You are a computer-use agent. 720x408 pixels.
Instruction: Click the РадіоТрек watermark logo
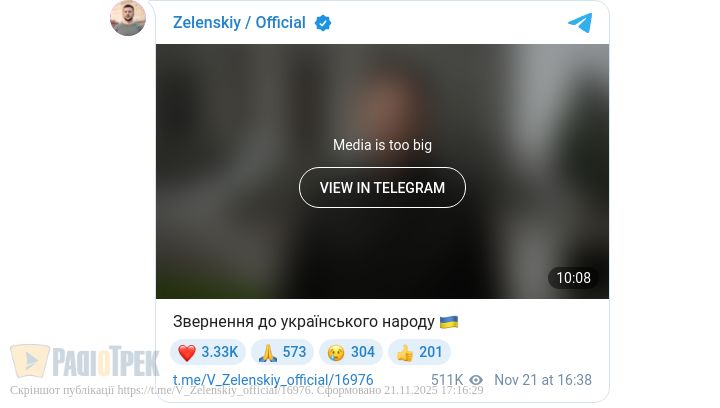85,362
